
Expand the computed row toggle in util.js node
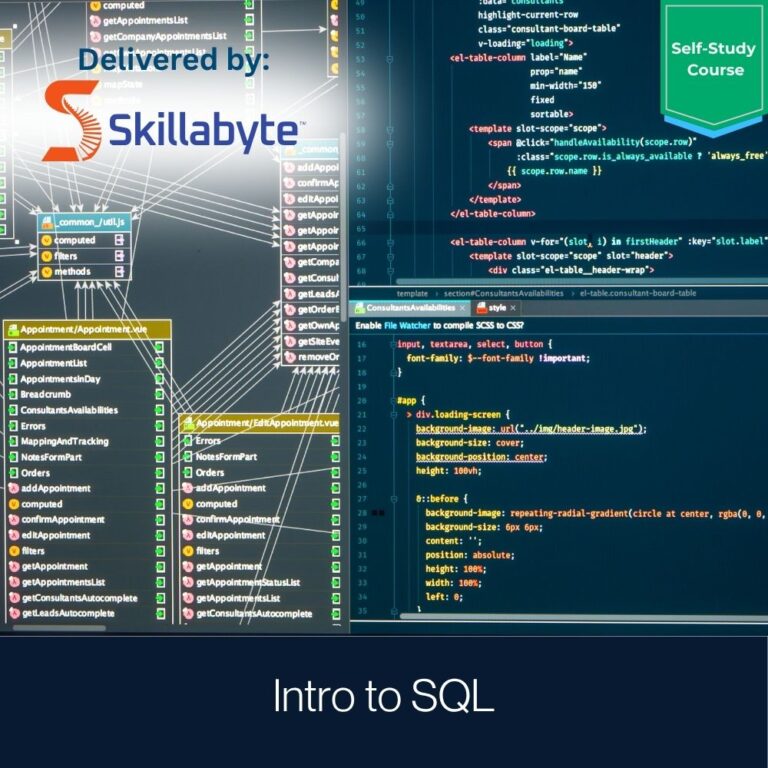coord(119,240)
